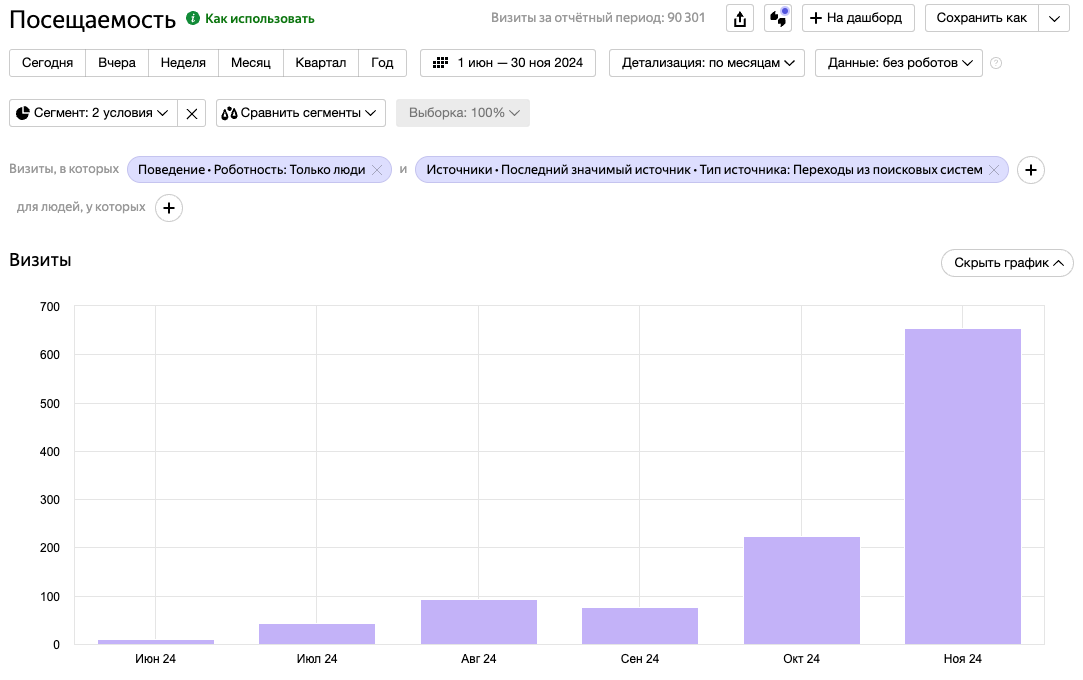The height and width of the screenshot is (680, 1083).
Task: Remove the 'Переходы из поисковых систем' condition
Action: click(994, 170)
